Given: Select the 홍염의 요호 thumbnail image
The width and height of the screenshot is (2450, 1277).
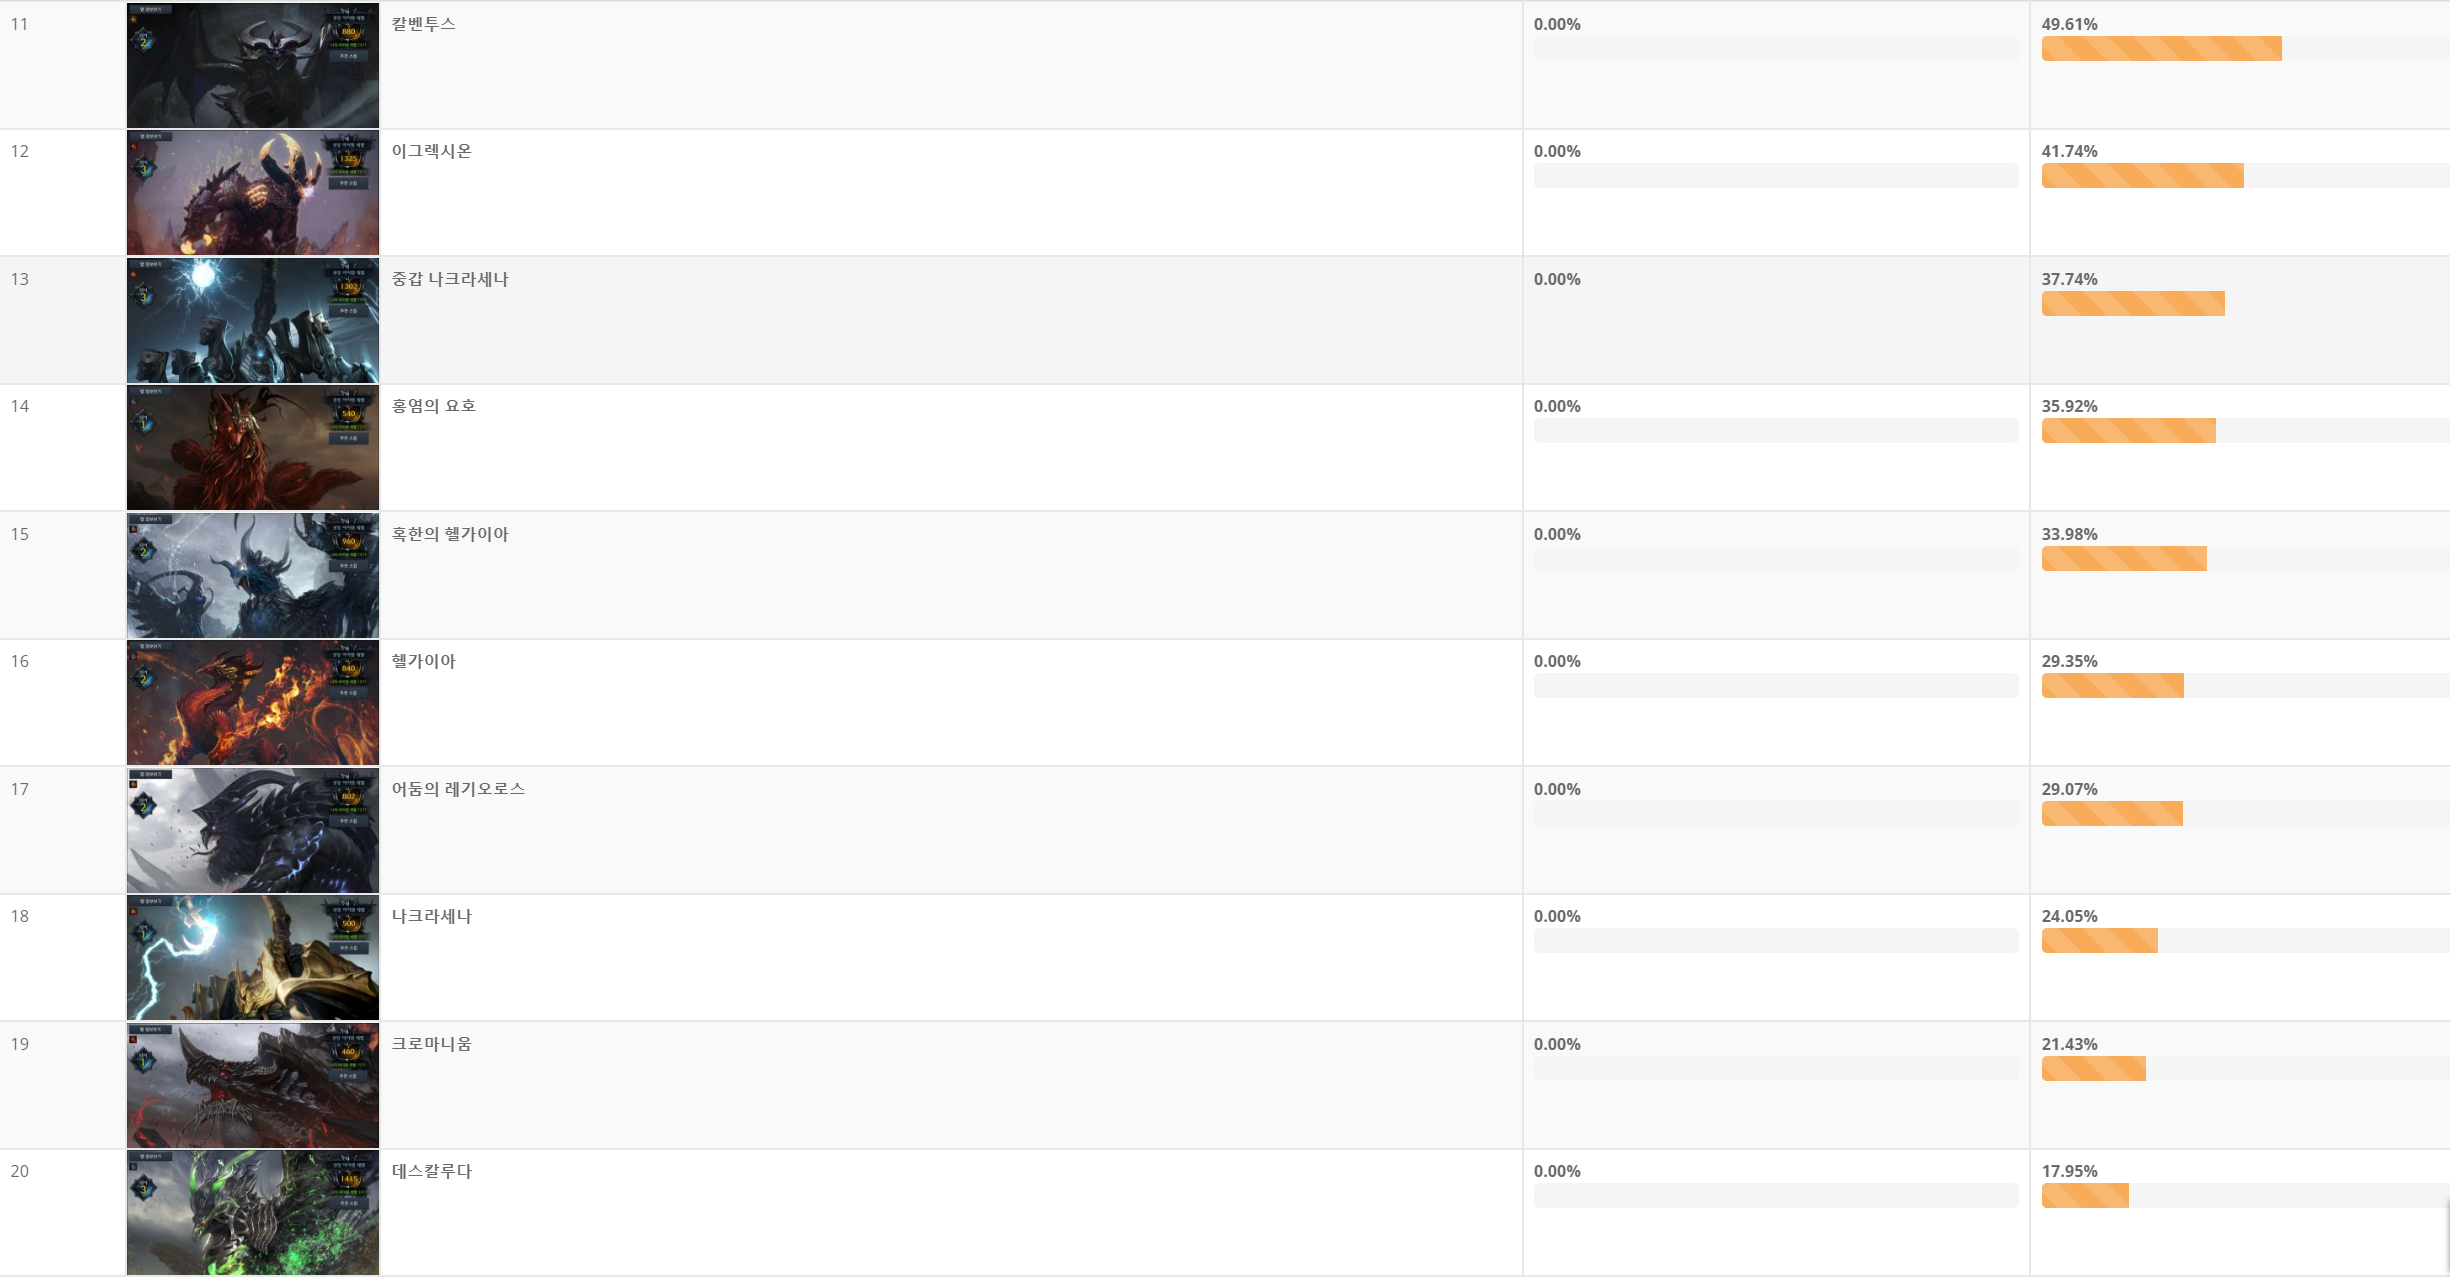Looking at the screenshot, I should tap(253, 447).
